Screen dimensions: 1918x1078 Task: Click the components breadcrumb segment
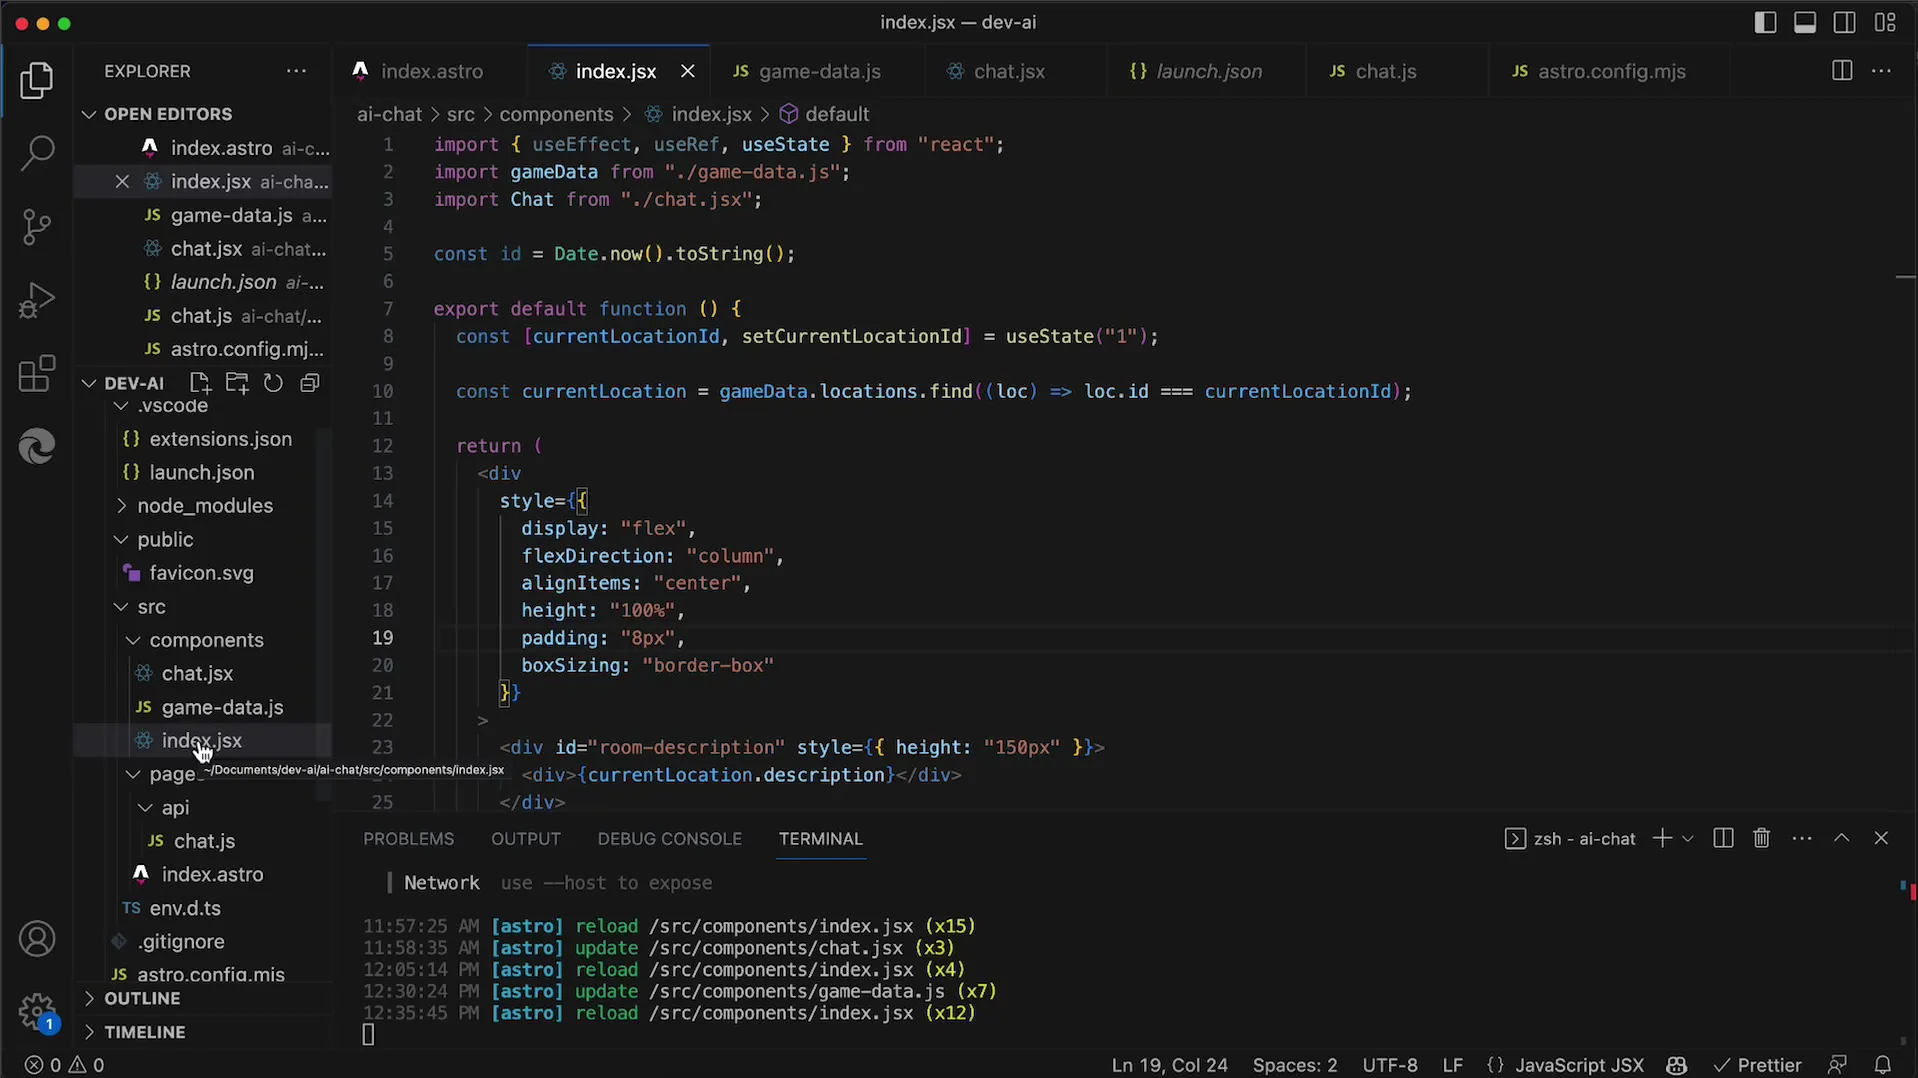click(556, 114)
